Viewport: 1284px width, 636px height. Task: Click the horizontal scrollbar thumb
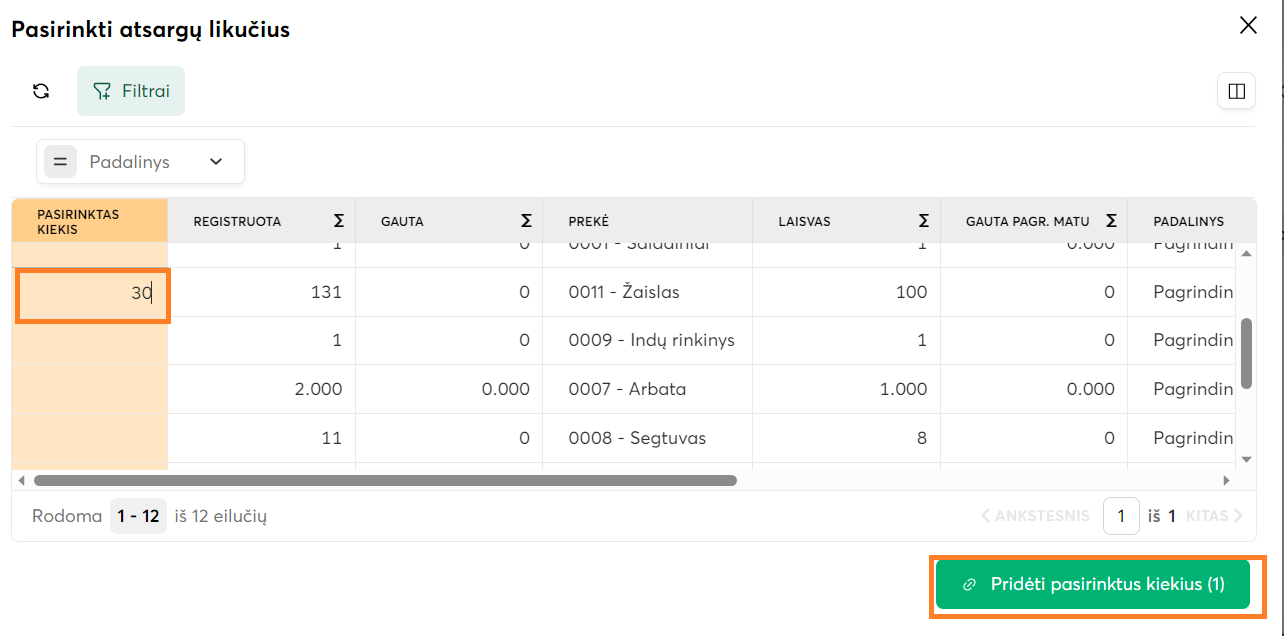tap(385, 480)
